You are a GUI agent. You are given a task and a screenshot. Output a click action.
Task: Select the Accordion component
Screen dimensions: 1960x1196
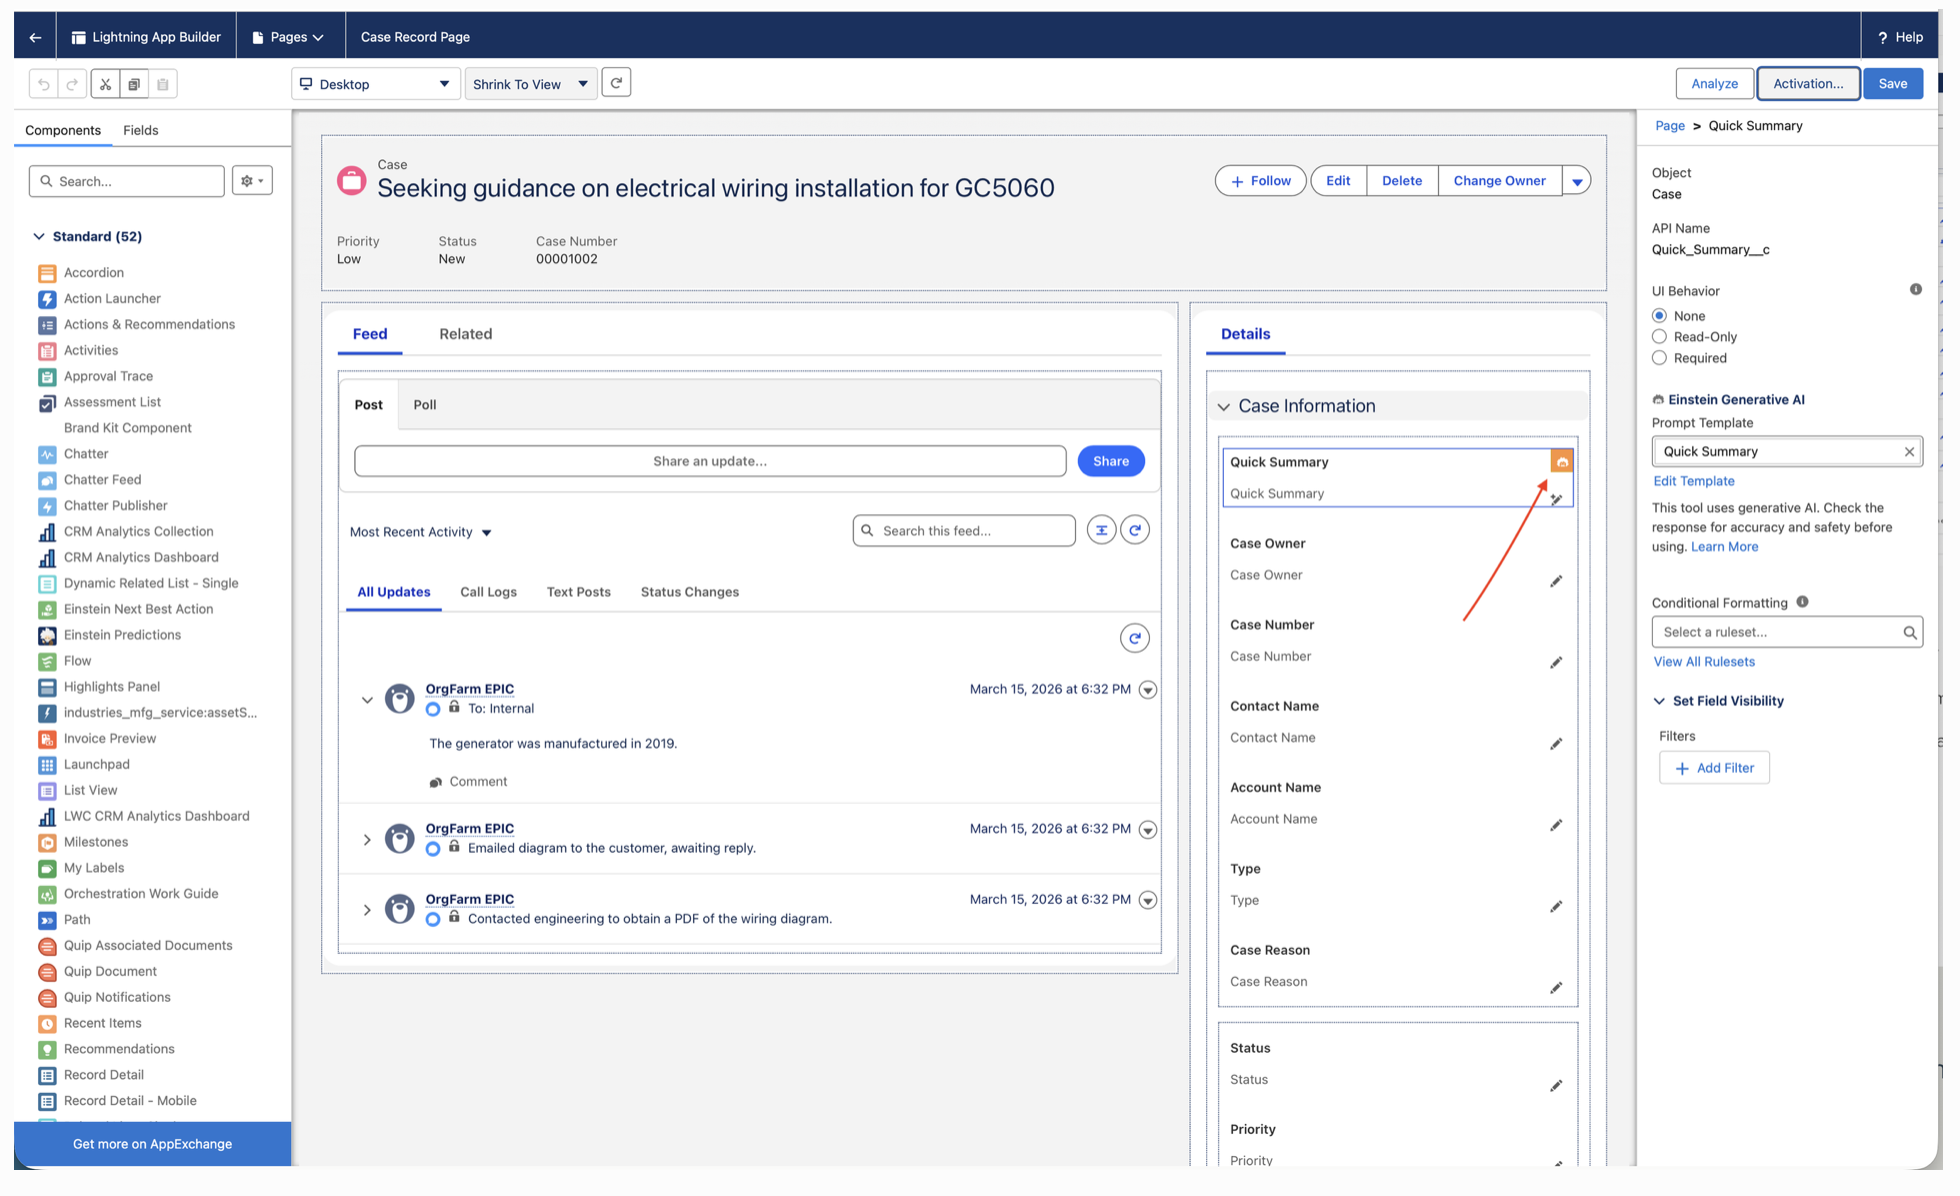(94, 272)
